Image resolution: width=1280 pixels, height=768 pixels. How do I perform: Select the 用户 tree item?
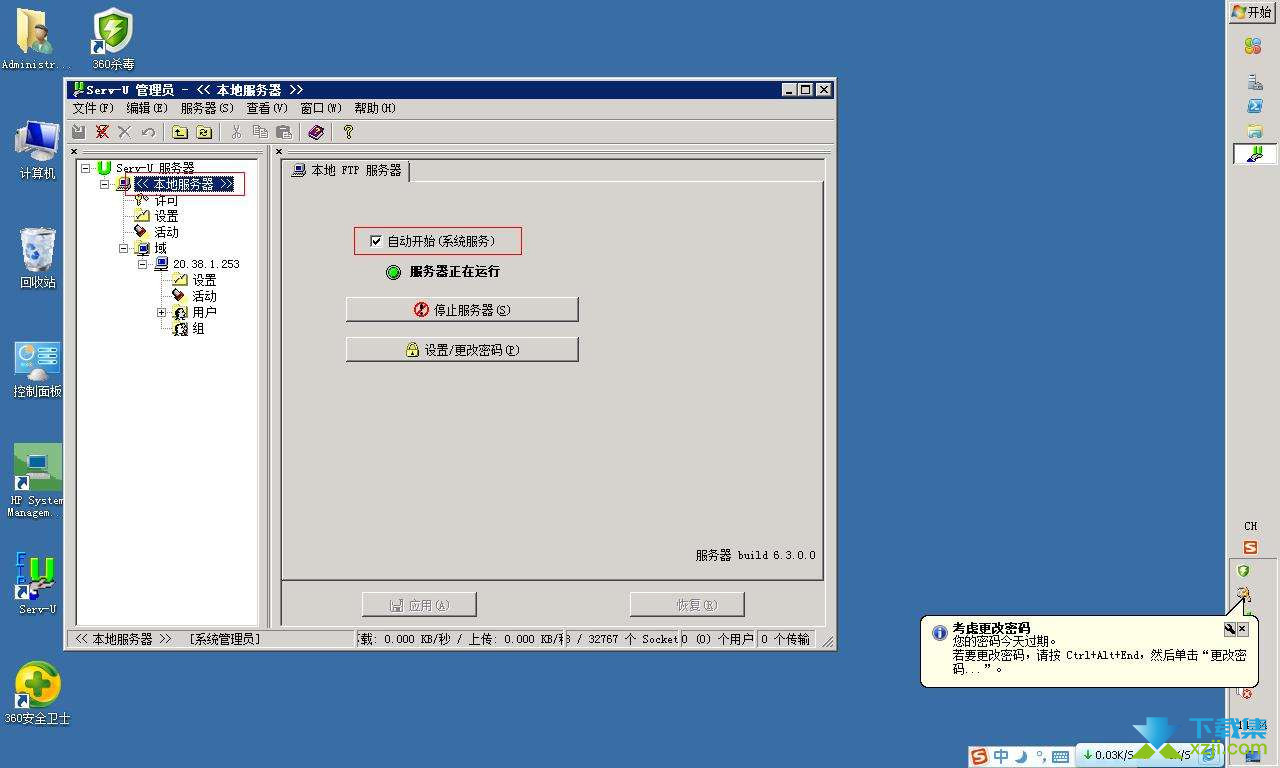(204, 312)
